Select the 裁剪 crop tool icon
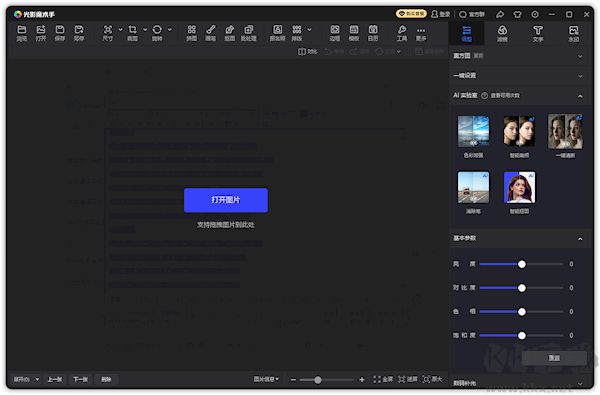The image size is (600, 395). [132, 33]
